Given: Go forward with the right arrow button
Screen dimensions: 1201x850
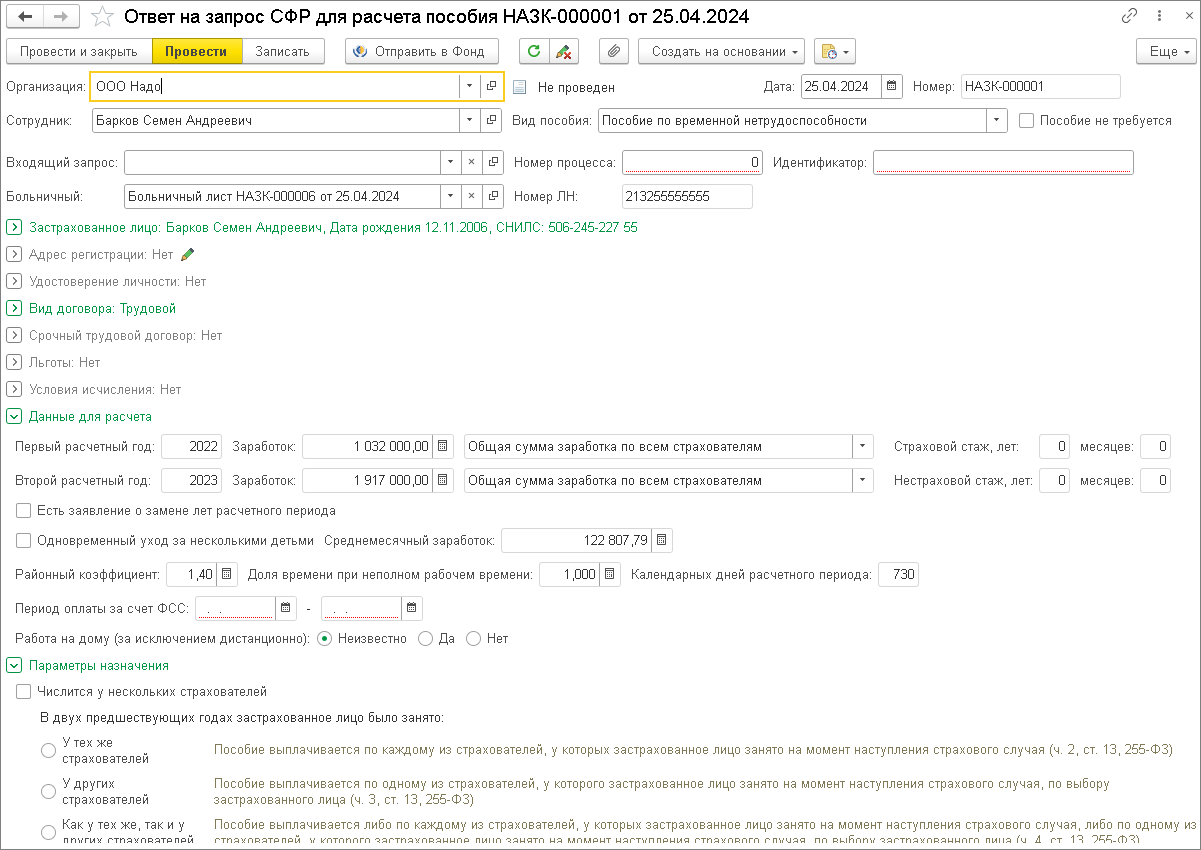Looking at the screenshot, I should (60, 17).
